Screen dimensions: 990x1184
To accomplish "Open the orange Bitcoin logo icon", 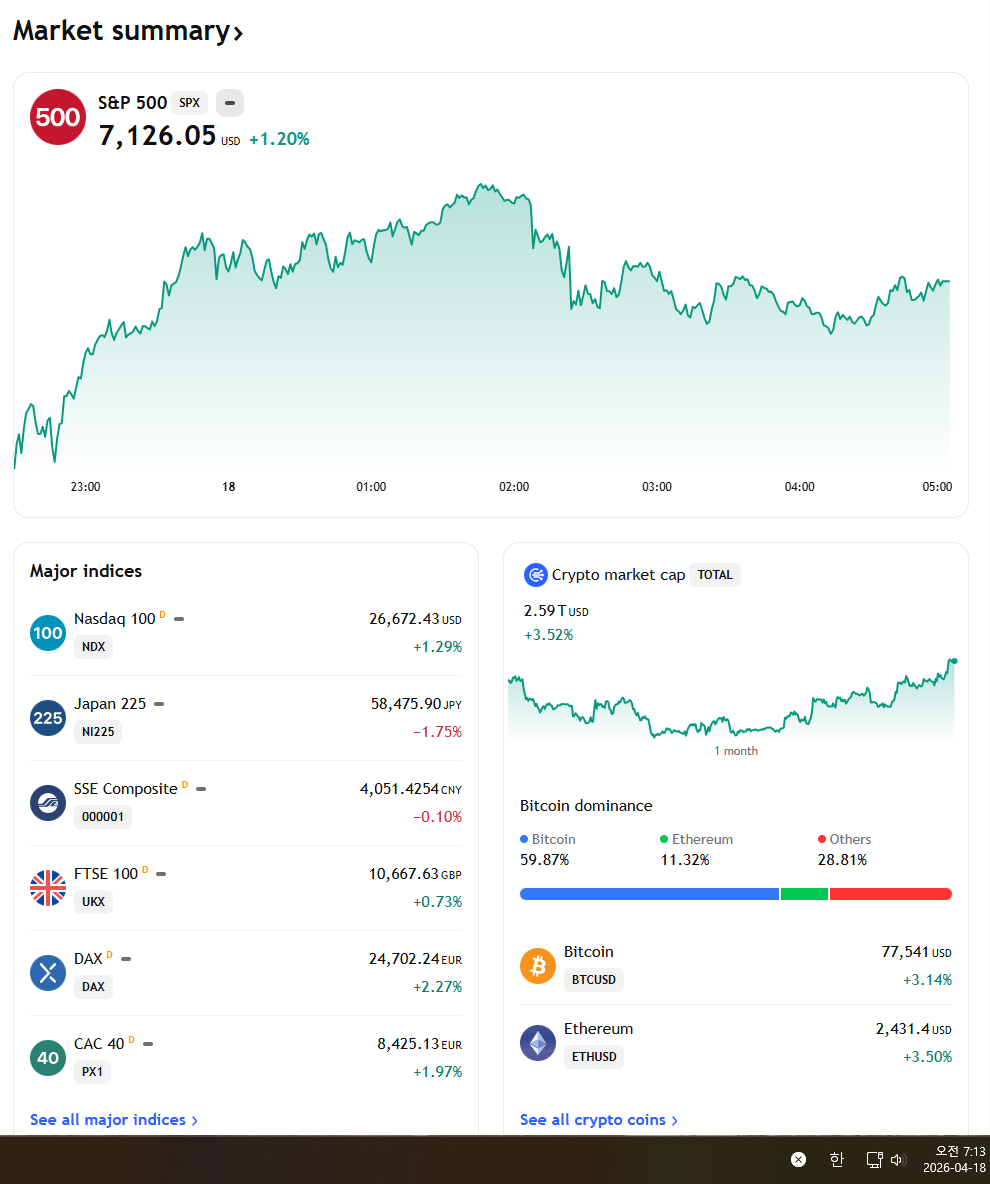I will 538,966.
